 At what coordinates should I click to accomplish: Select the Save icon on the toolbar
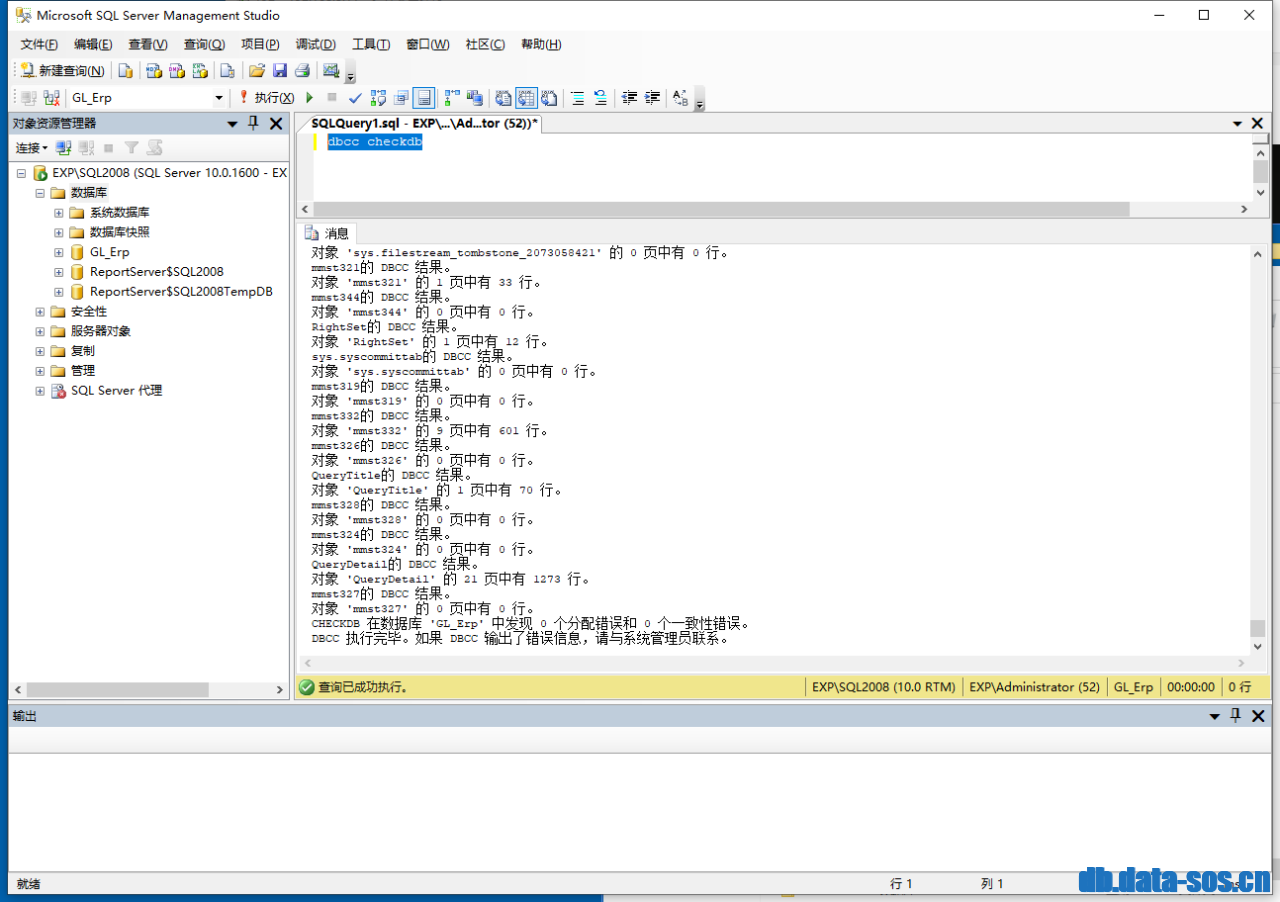281,70
